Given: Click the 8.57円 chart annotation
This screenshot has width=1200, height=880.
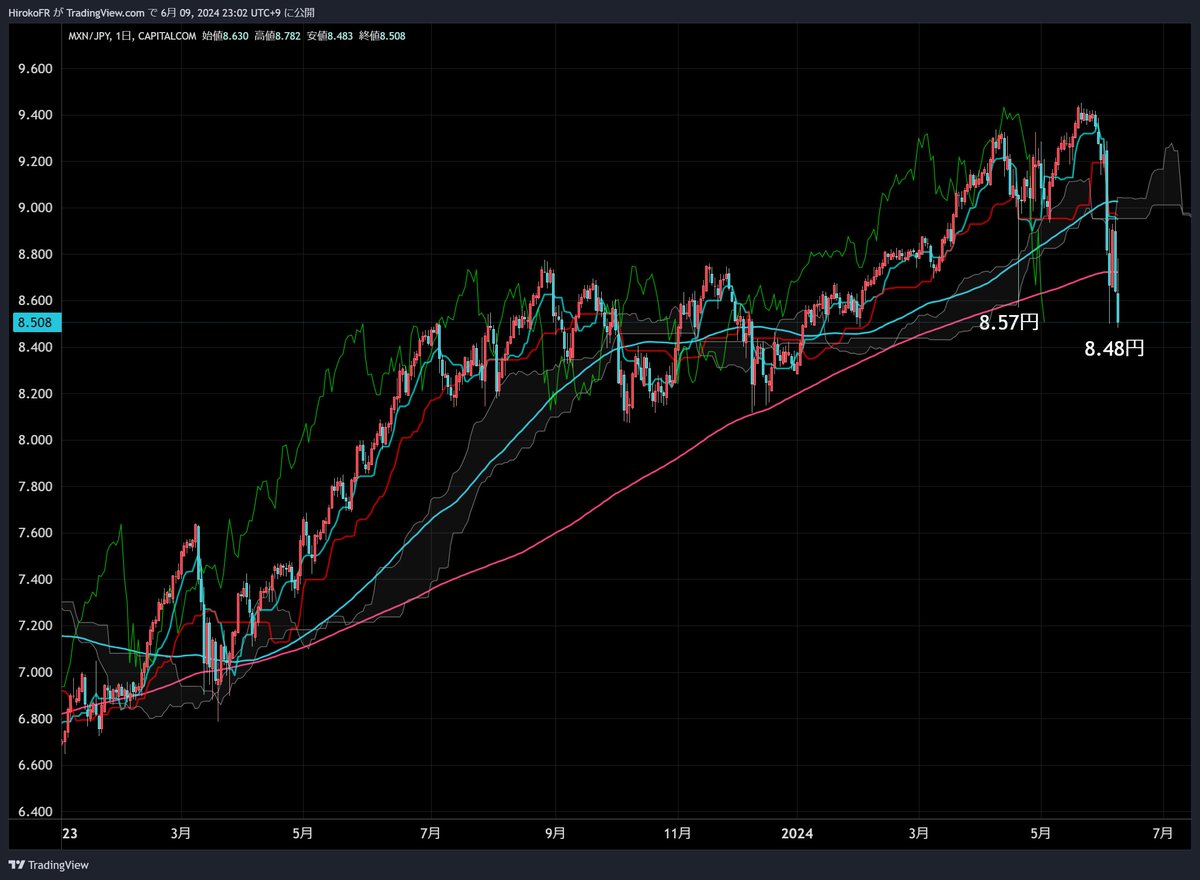Looking at the screenshot, I should (1008, 323).
